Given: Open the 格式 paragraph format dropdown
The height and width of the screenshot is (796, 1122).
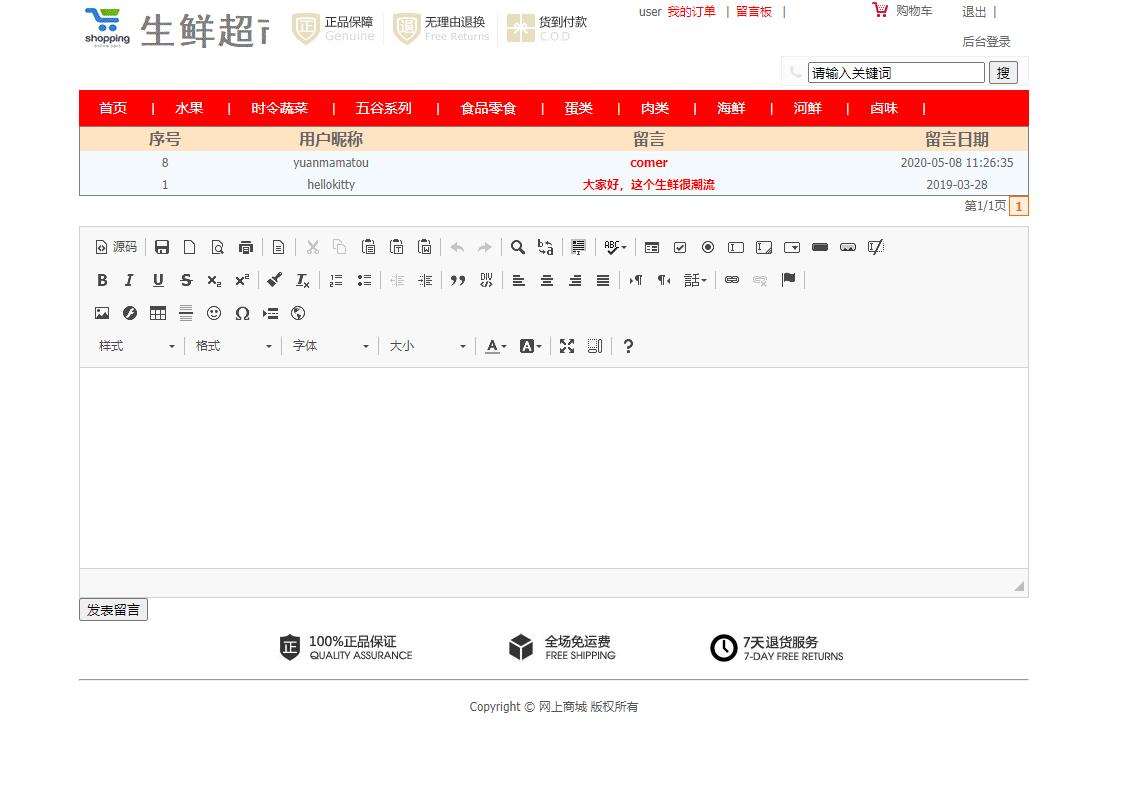Looking at the screenshot, I should 234,346.
